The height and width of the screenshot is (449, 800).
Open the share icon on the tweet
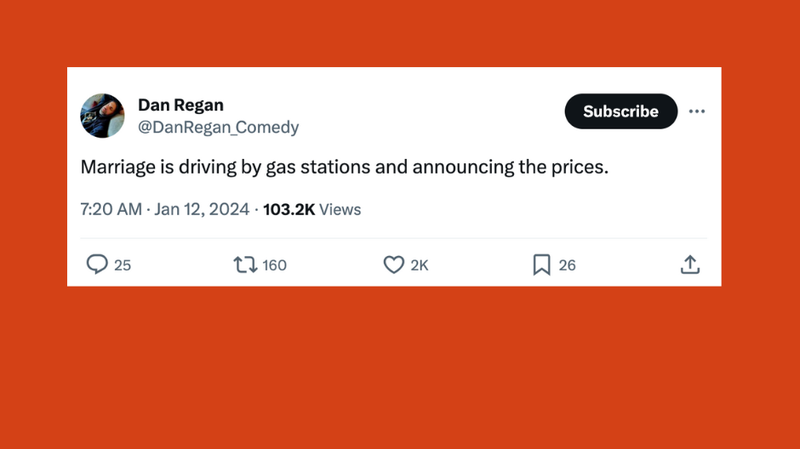coord(689,264)
